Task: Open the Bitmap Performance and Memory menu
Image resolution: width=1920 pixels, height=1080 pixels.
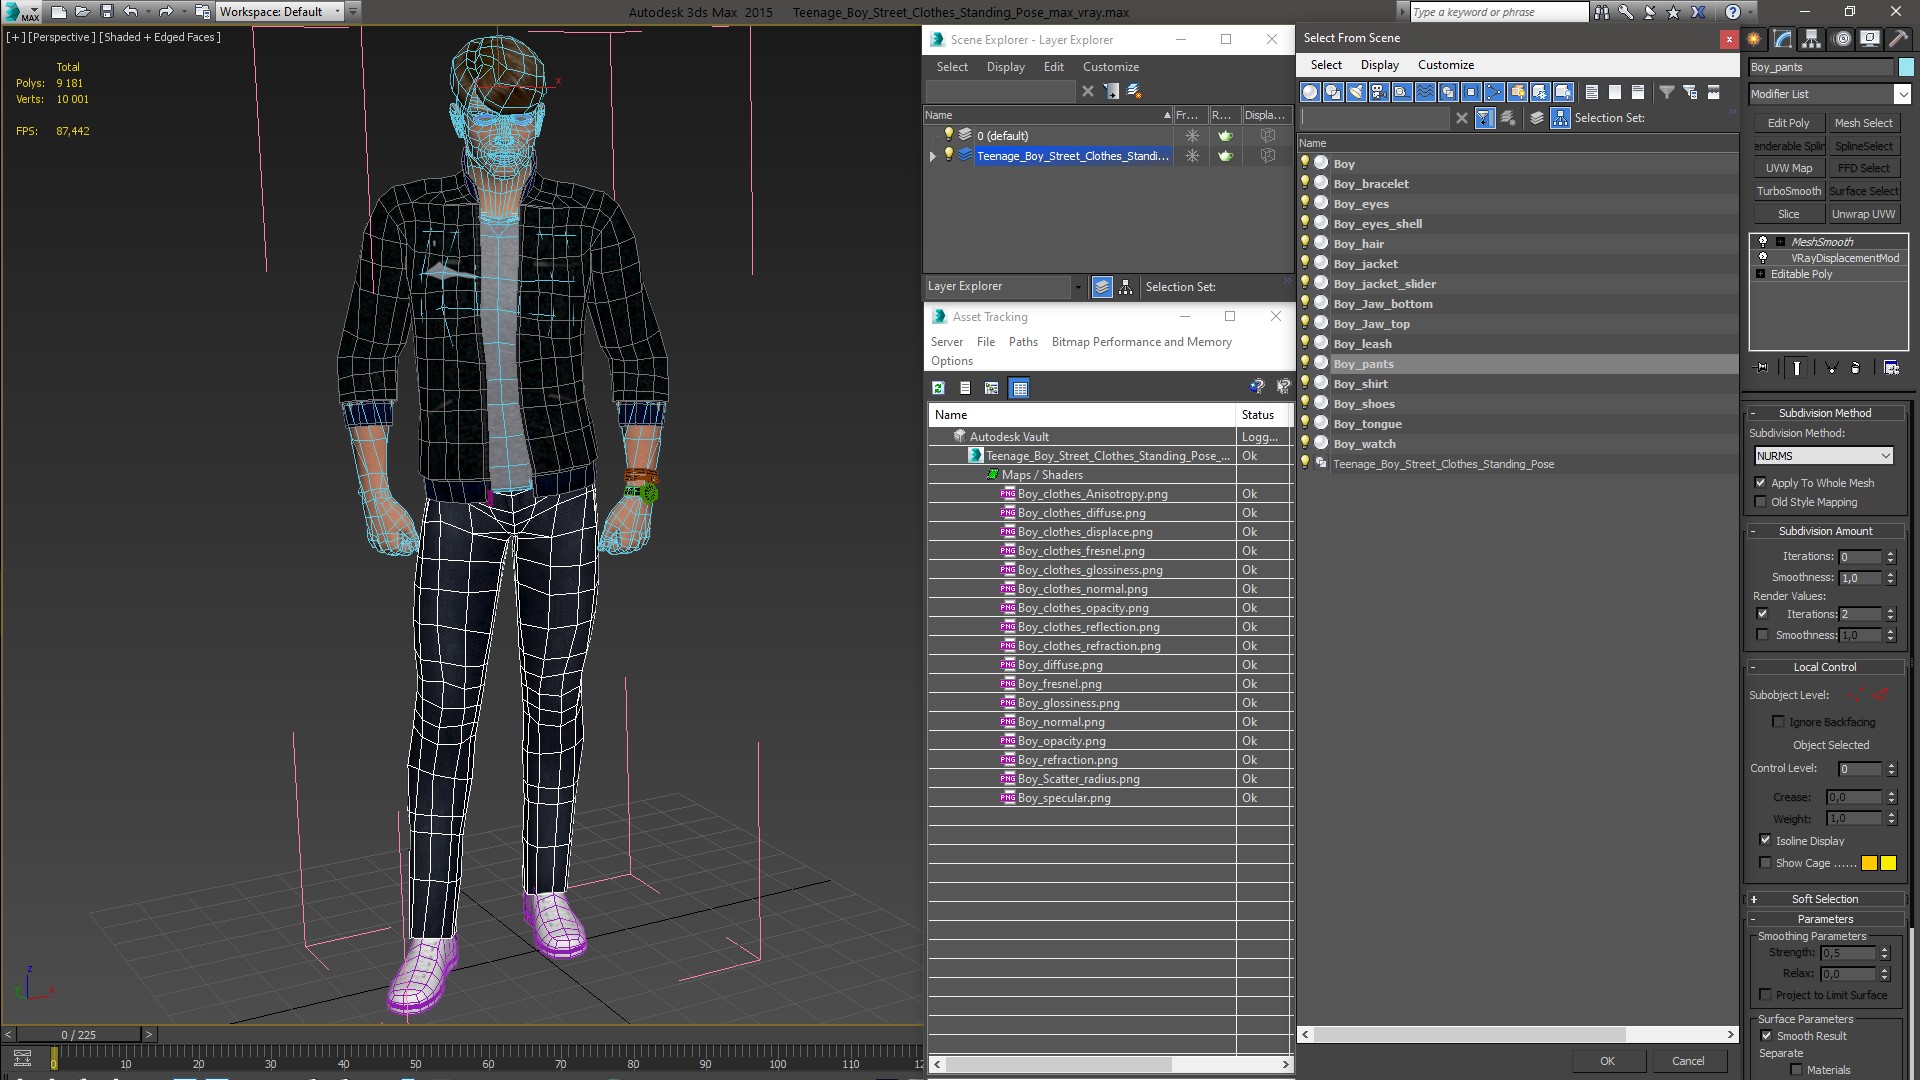Action: click(x=1141, y=342)
